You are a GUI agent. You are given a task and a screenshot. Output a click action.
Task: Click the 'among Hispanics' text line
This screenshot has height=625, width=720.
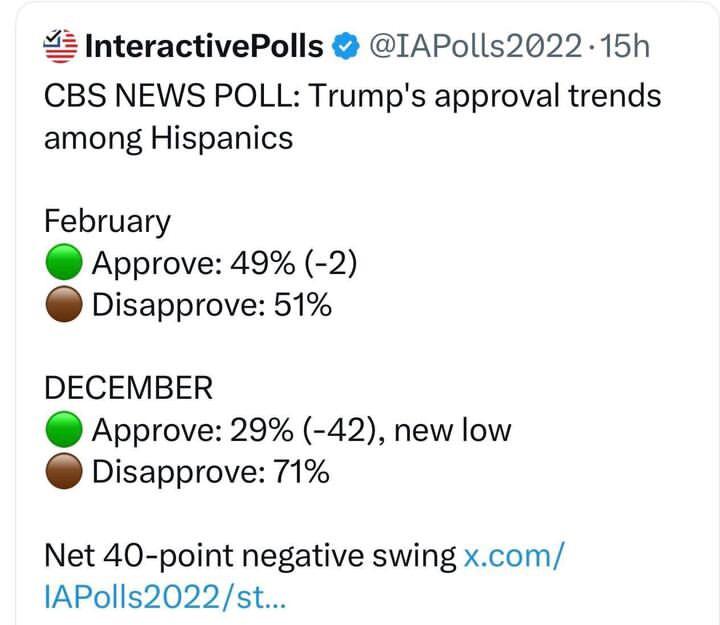pos(168,138)
